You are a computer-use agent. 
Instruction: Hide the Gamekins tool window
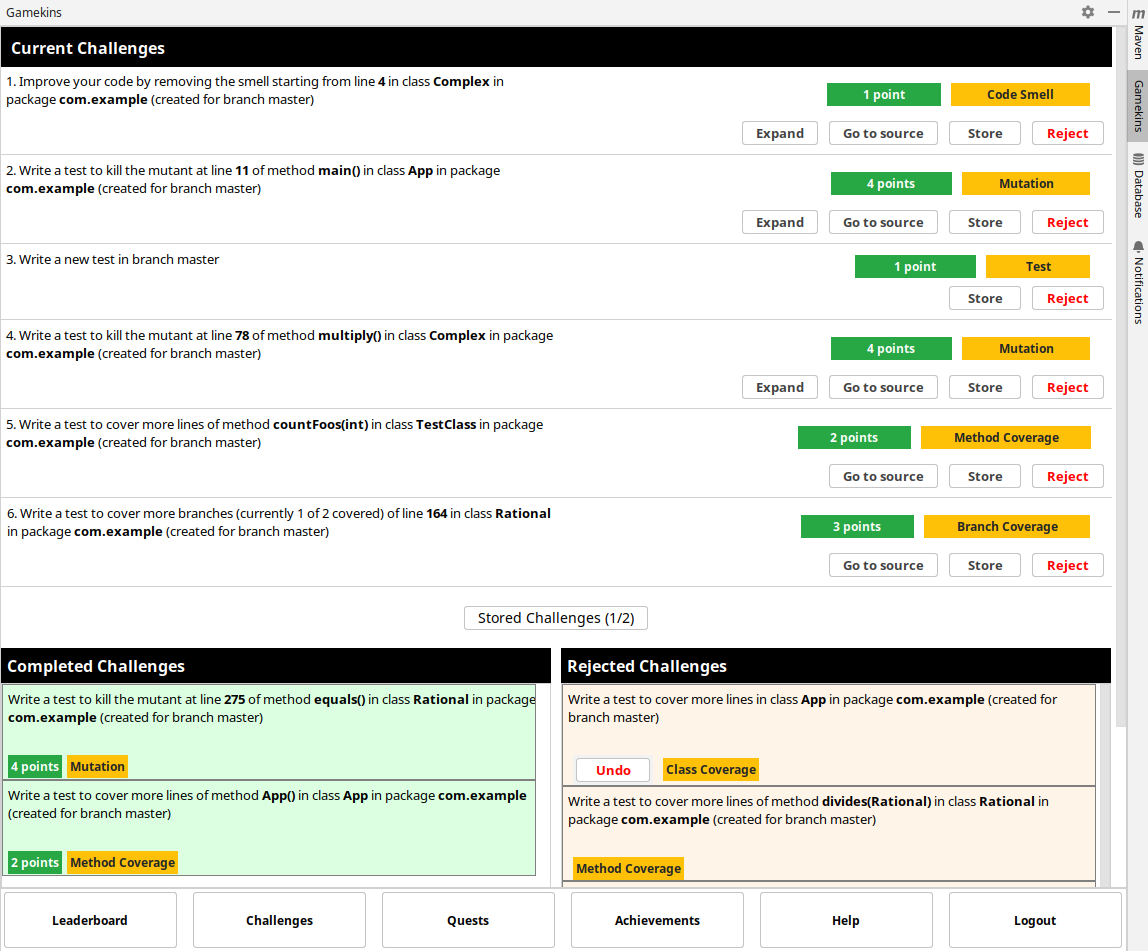(1114, 12)
